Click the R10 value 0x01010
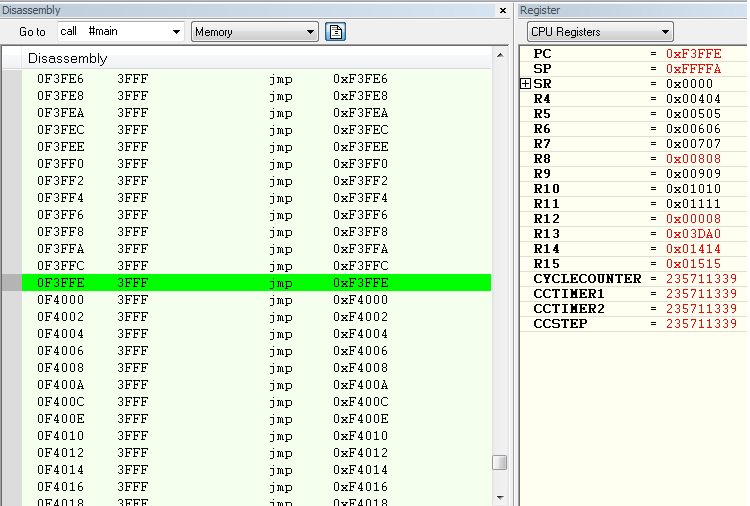Image resolution: width=750 pixels, height=506 pixels. click(694, 188)
